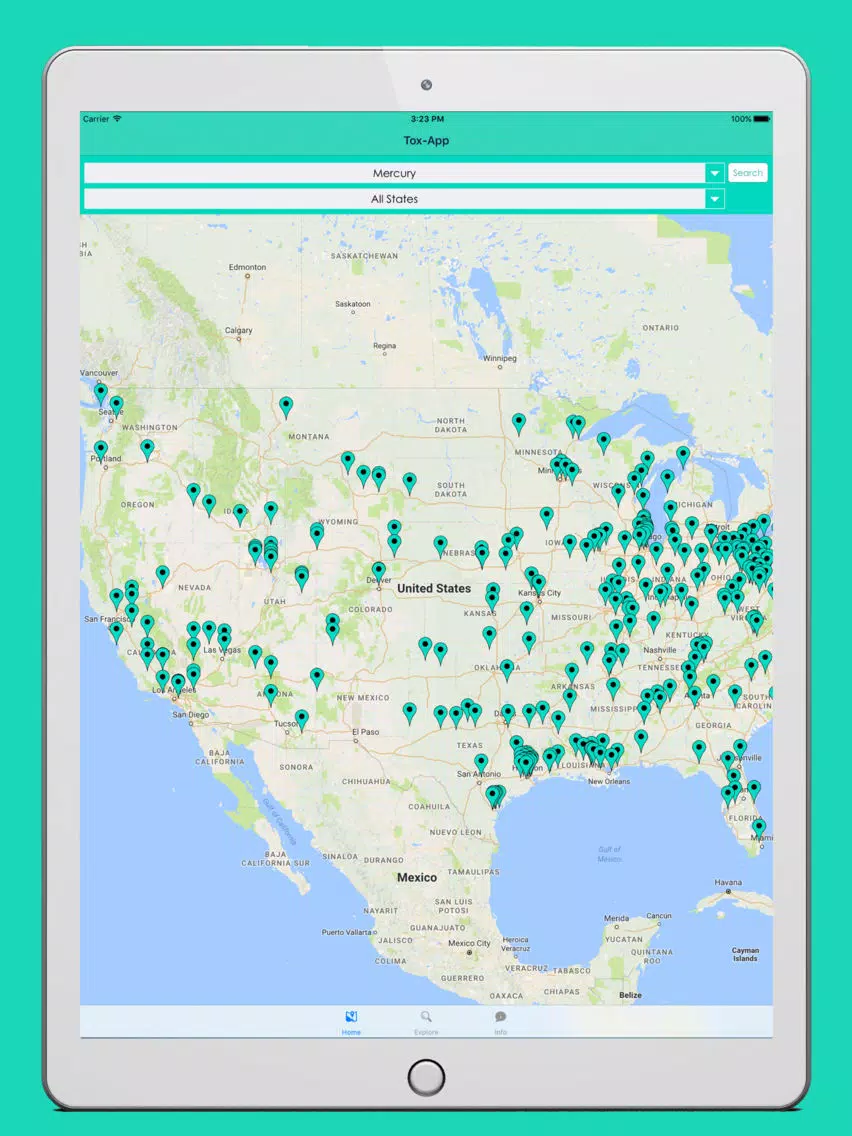Tap the map pin near Miami
The image size is (852, 1136).
759,828
